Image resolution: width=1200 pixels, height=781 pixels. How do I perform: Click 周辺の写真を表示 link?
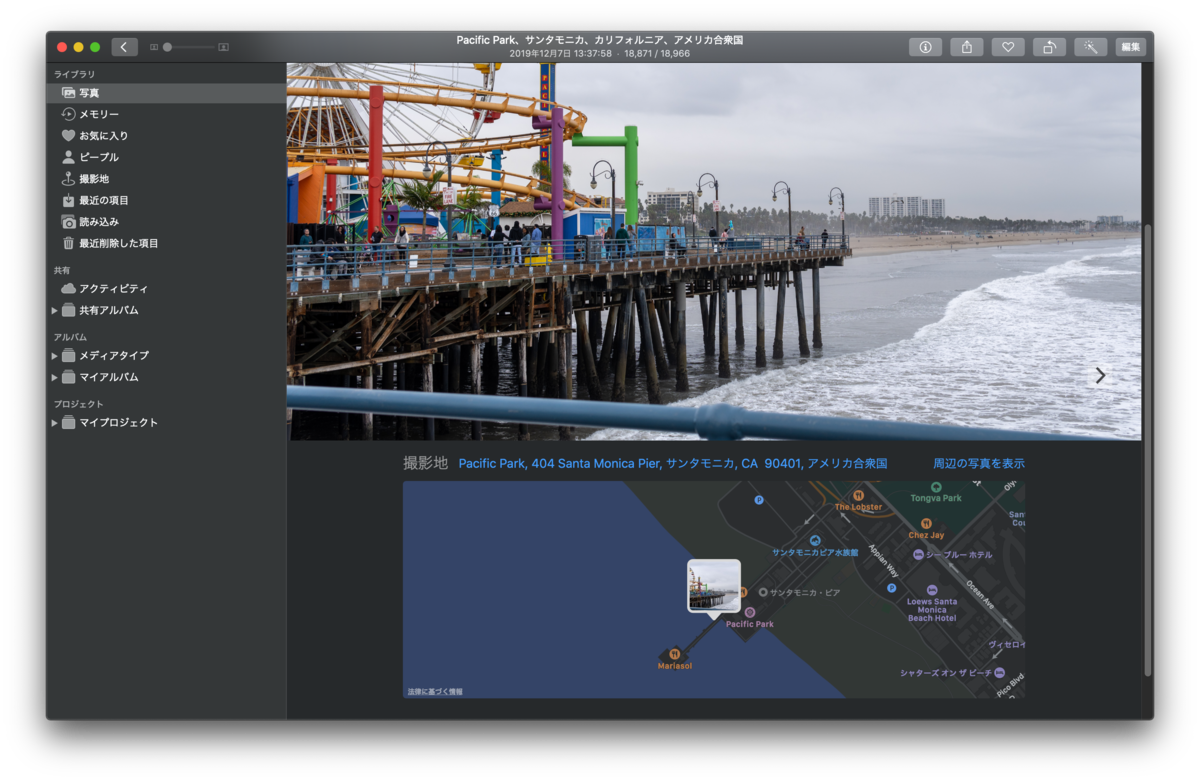point(979,464)
